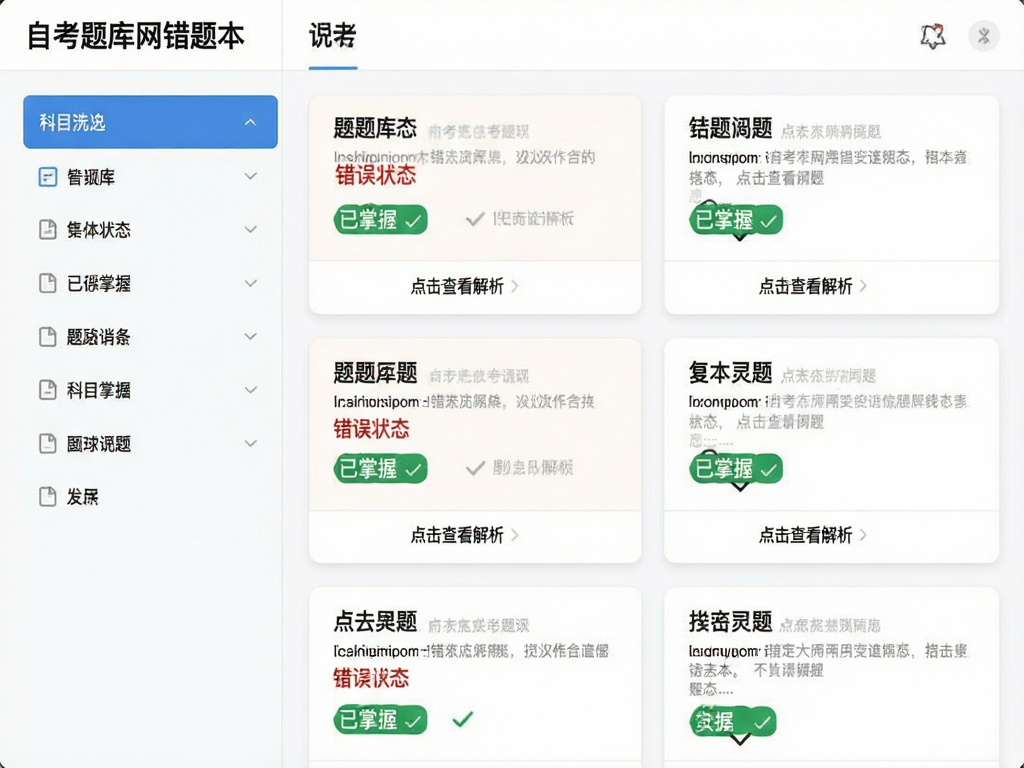
Task: Click the 科目掌握 document icon
Action: [48, 390]
